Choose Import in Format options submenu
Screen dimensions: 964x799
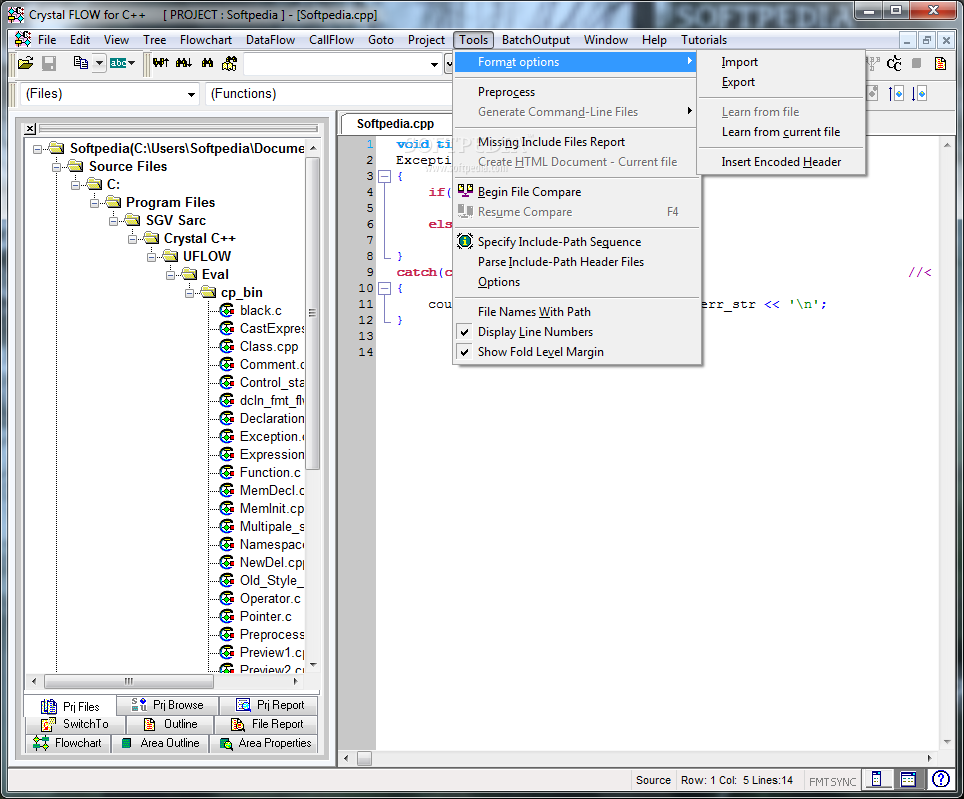coord(781,62)
